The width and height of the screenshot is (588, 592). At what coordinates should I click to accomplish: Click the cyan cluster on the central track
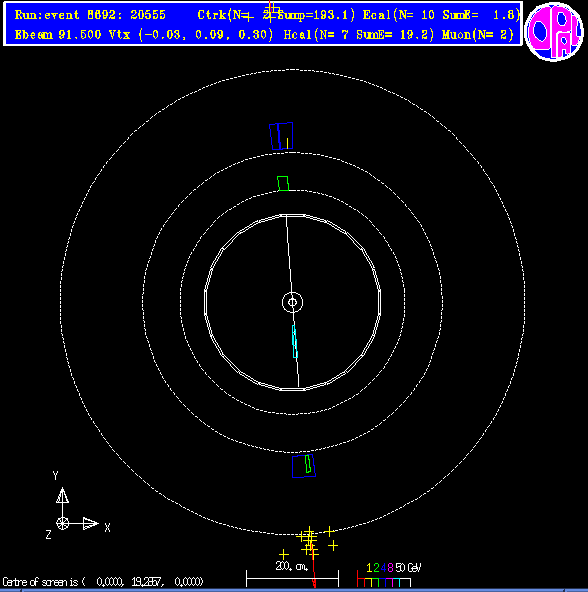295,341
